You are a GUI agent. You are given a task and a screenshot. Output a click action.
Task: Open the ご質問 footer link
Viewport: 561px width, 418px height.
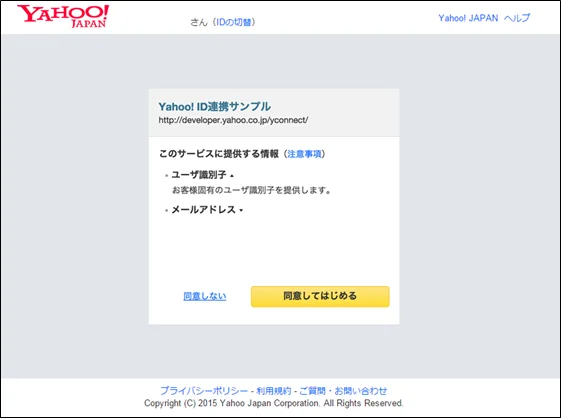click(312, 391)
